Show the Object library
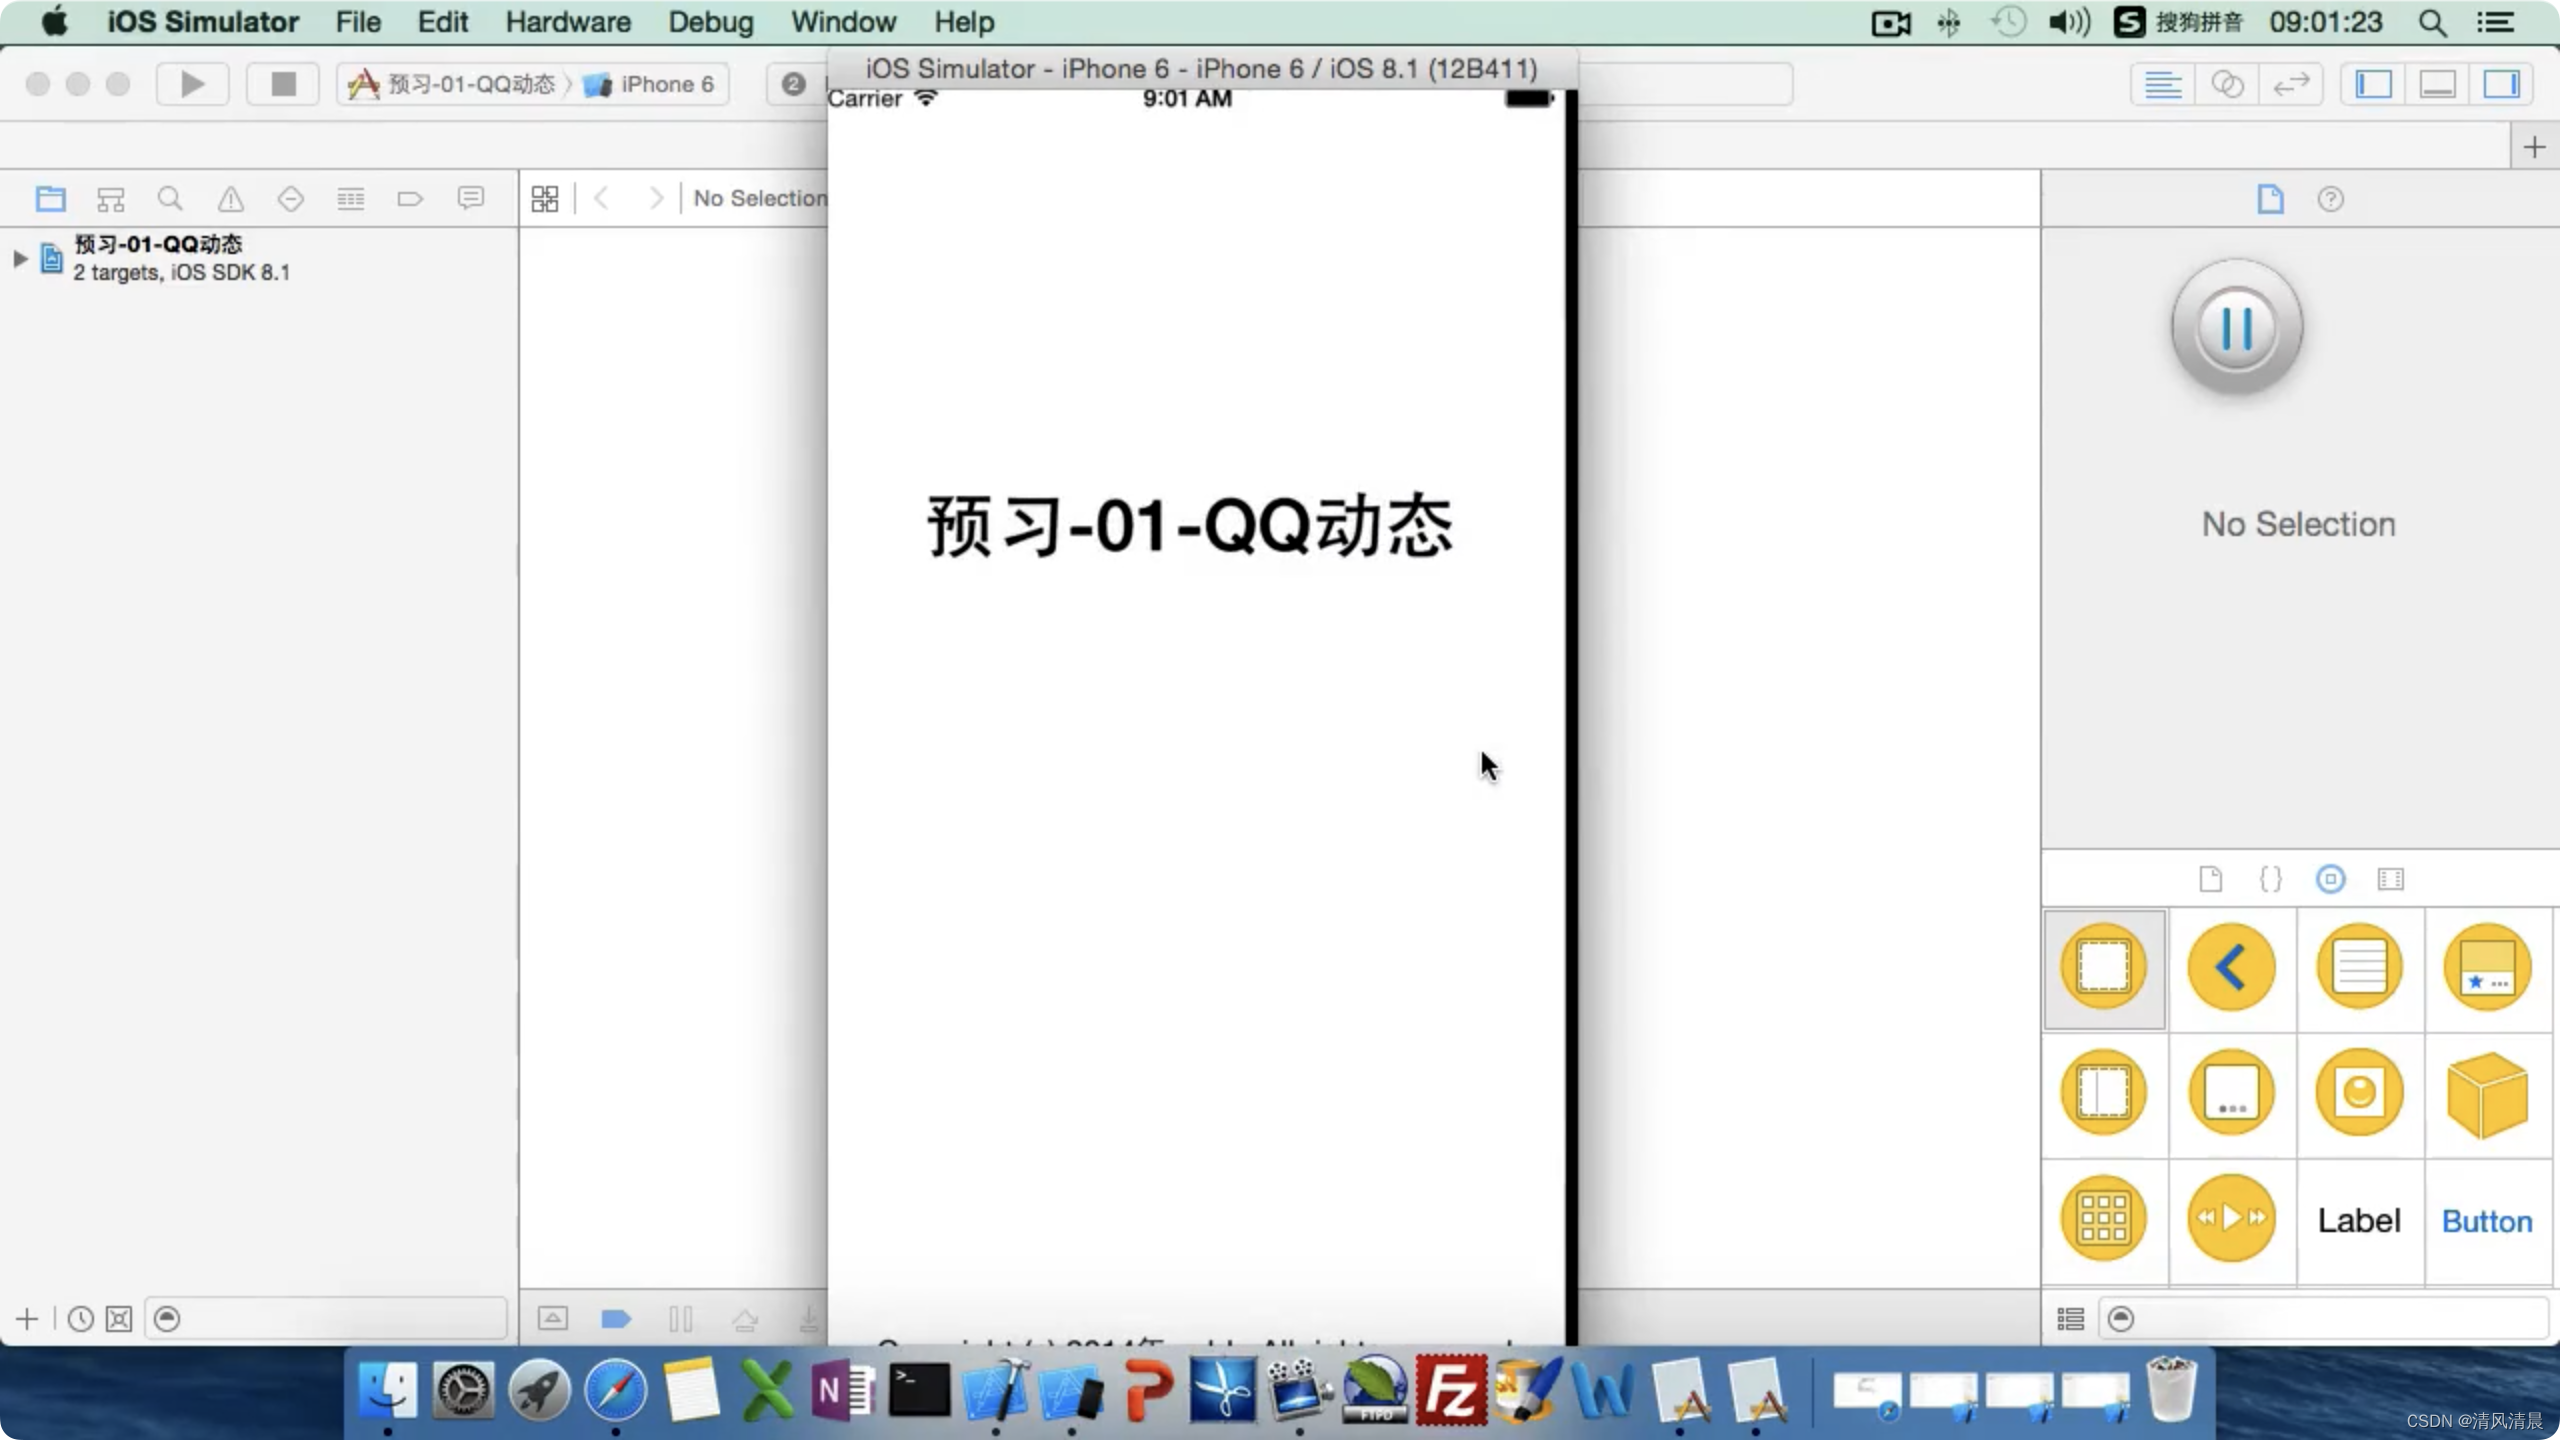The image size is (2560, 1440). coord(2330,879)
